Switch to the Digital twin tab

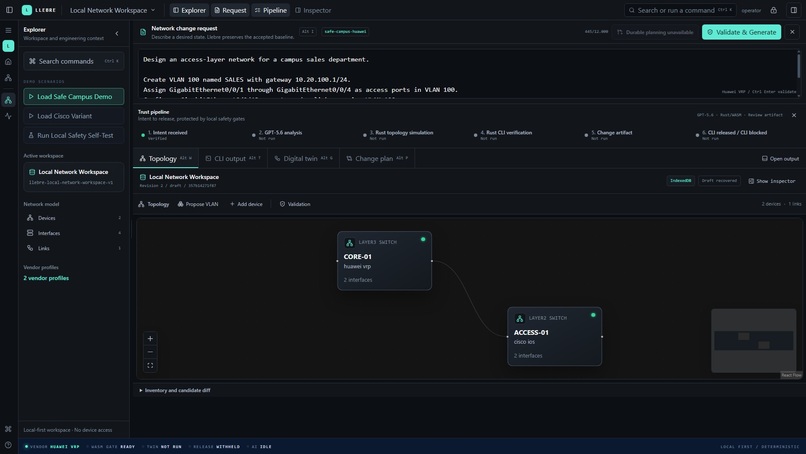303,158
